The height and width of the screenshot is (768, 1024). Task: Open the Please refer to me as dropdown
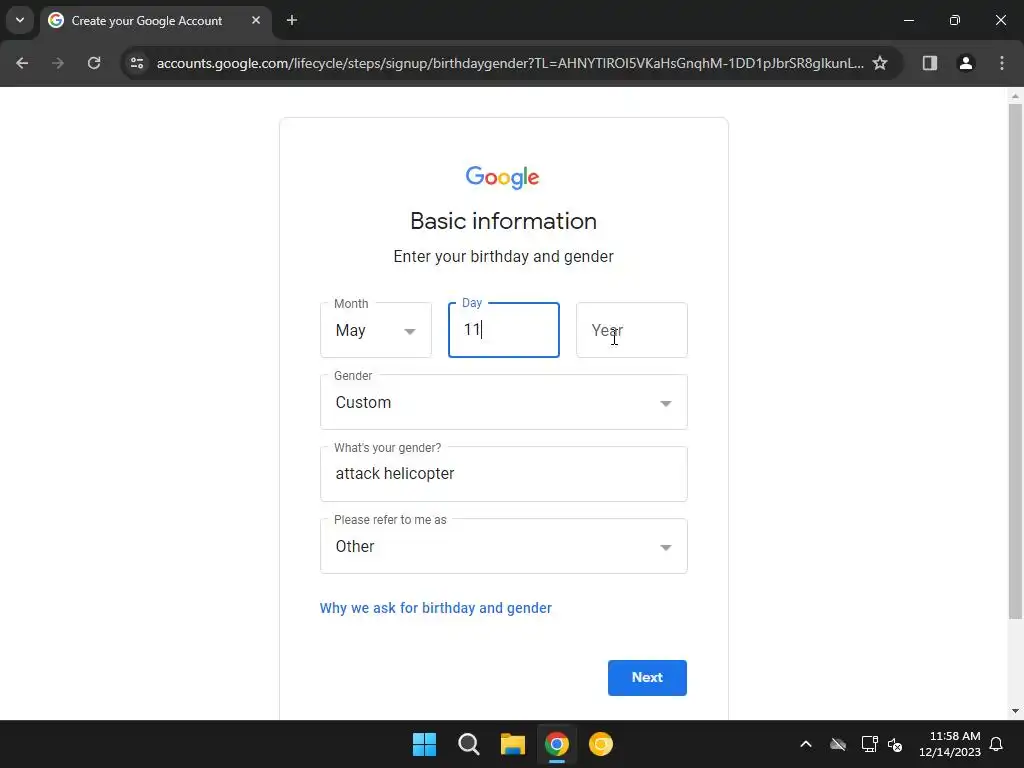click(x=504, y=546)
